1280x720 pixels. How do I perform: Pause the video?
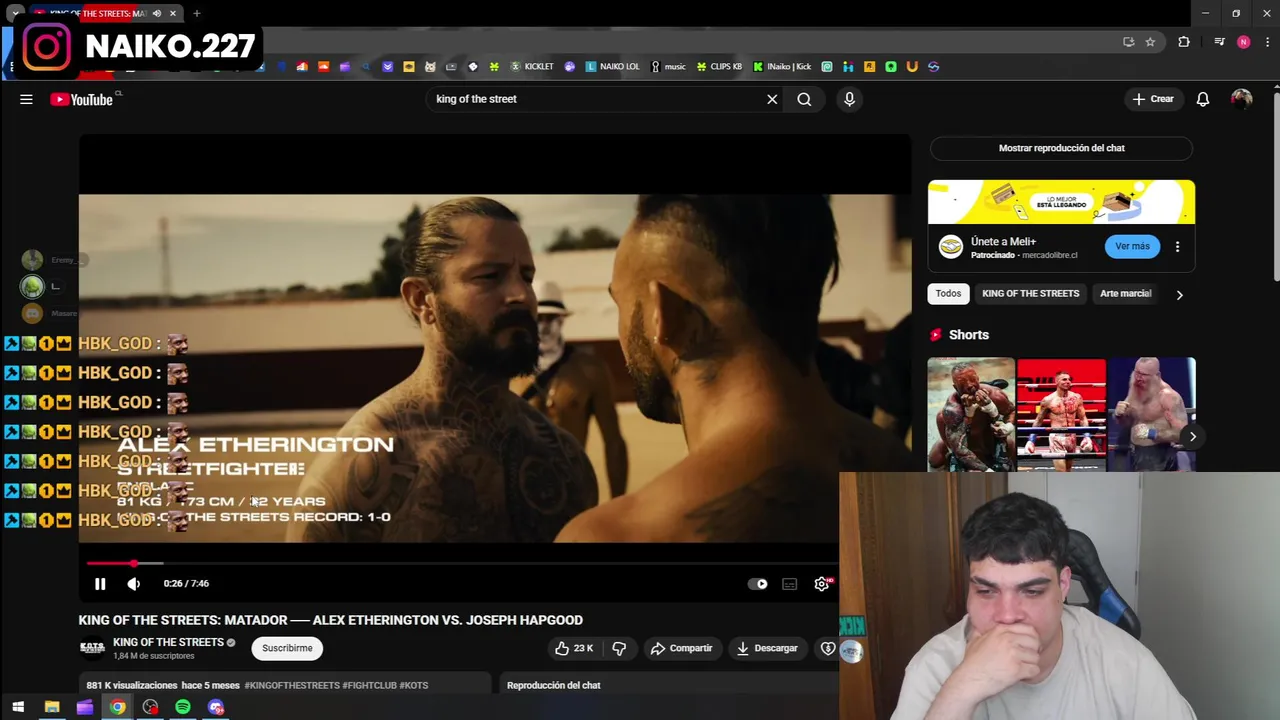click(100, 584)
